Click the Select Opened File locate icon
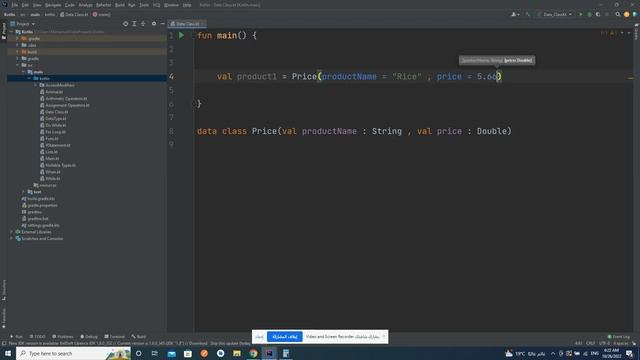Image resolution: width=640 pixels, height=360 pixels. pyautogui.click(x=125, y=24)
